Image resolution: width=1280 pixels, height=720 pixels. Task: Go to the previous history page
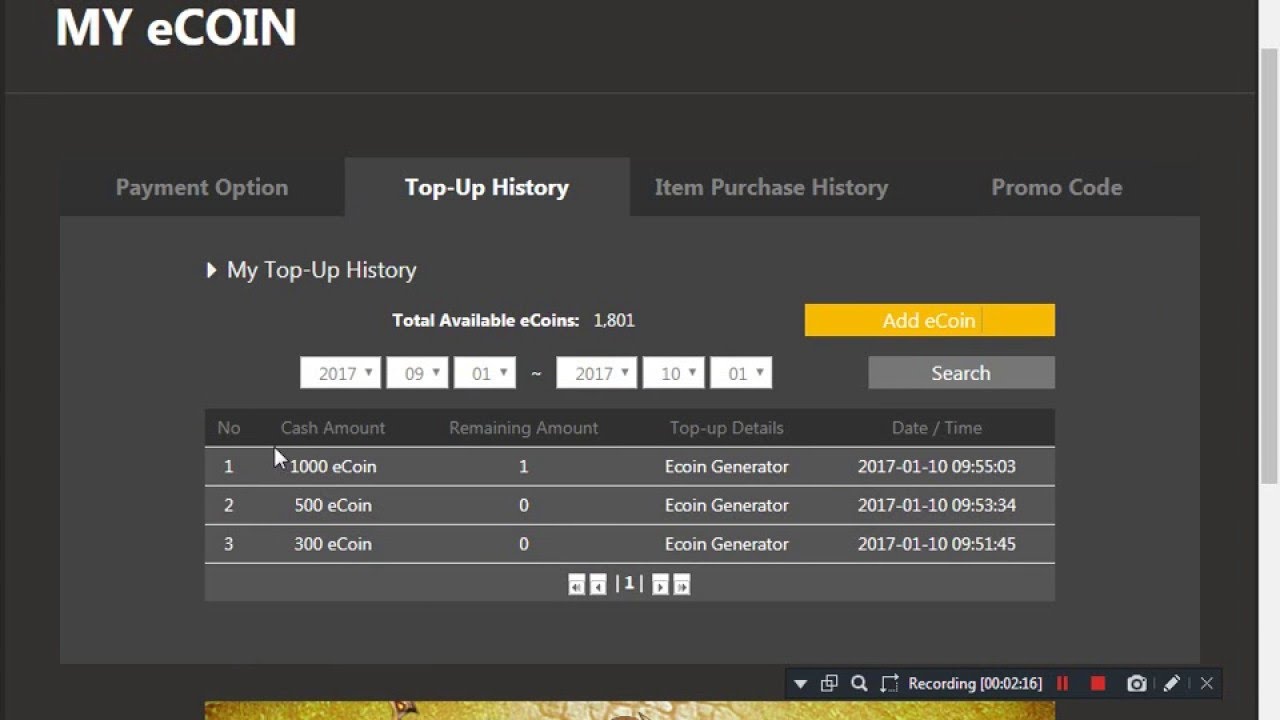click(x=598, y=585)
